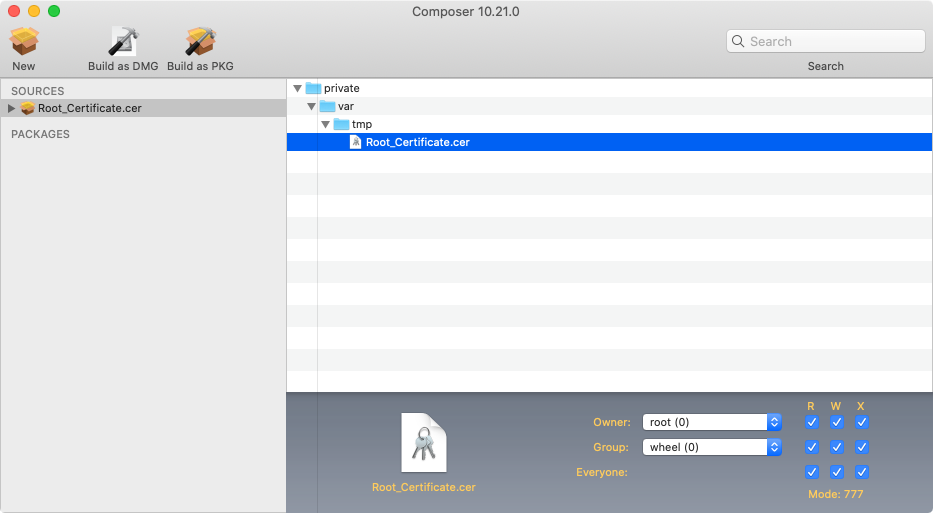Collapse the tmp folder disclosure triangle
Image resolution: width=933 pixels, height=513 pixels.
tap(325, 124)
